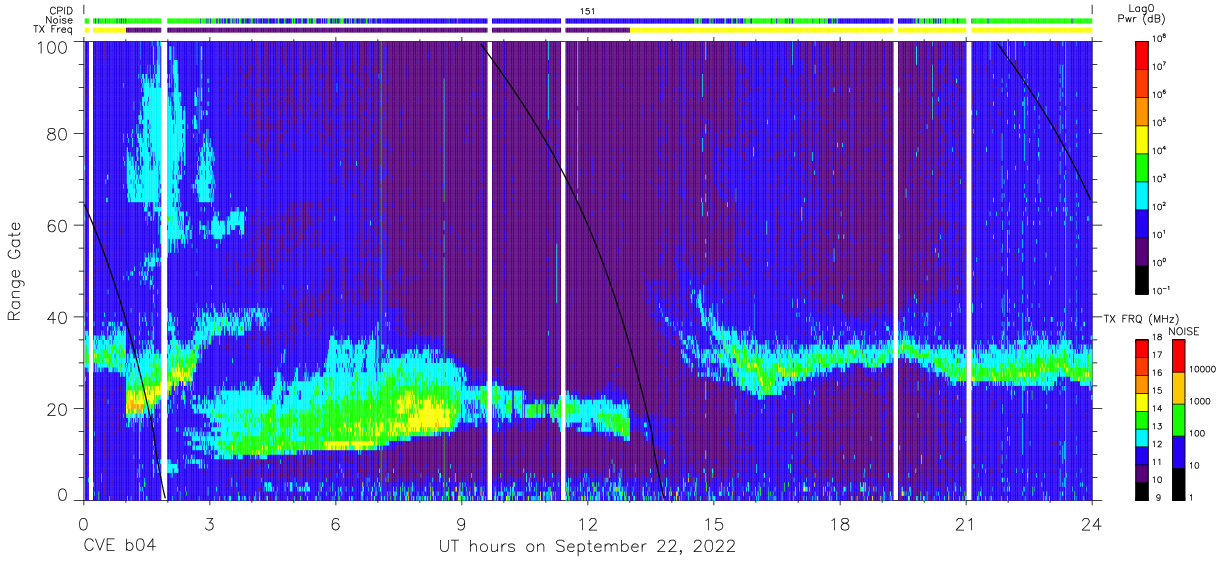
Task: Click x-axis tick label '18'
Action: click(840, 524)
